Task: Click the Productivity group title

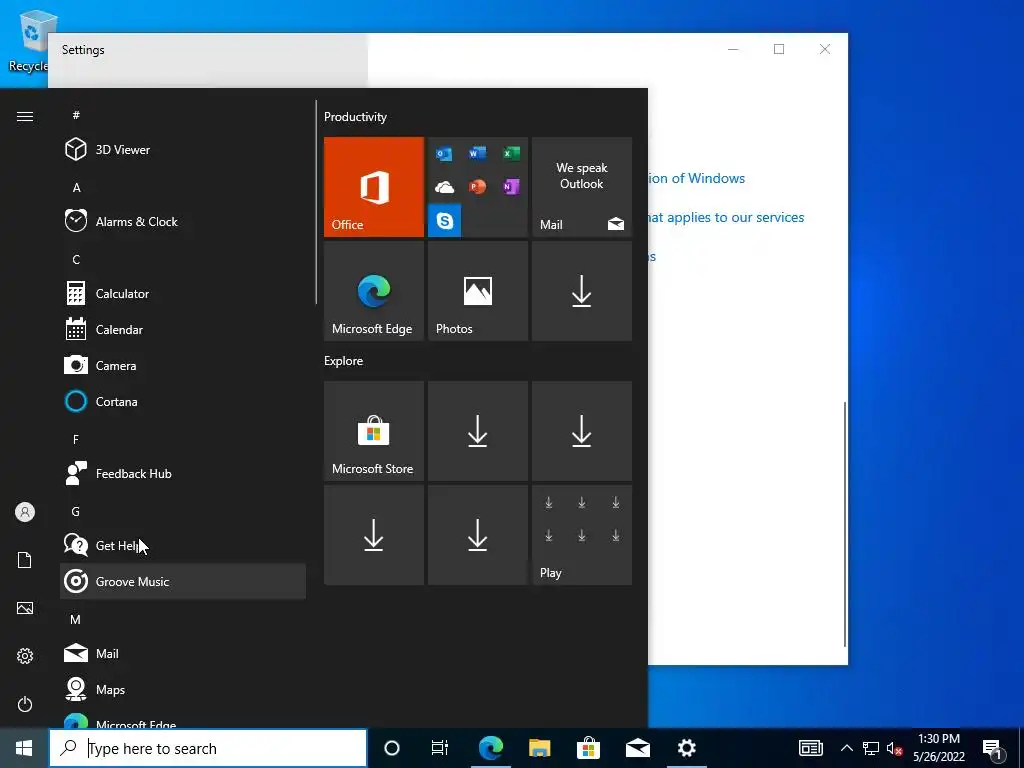Action: 355,117
